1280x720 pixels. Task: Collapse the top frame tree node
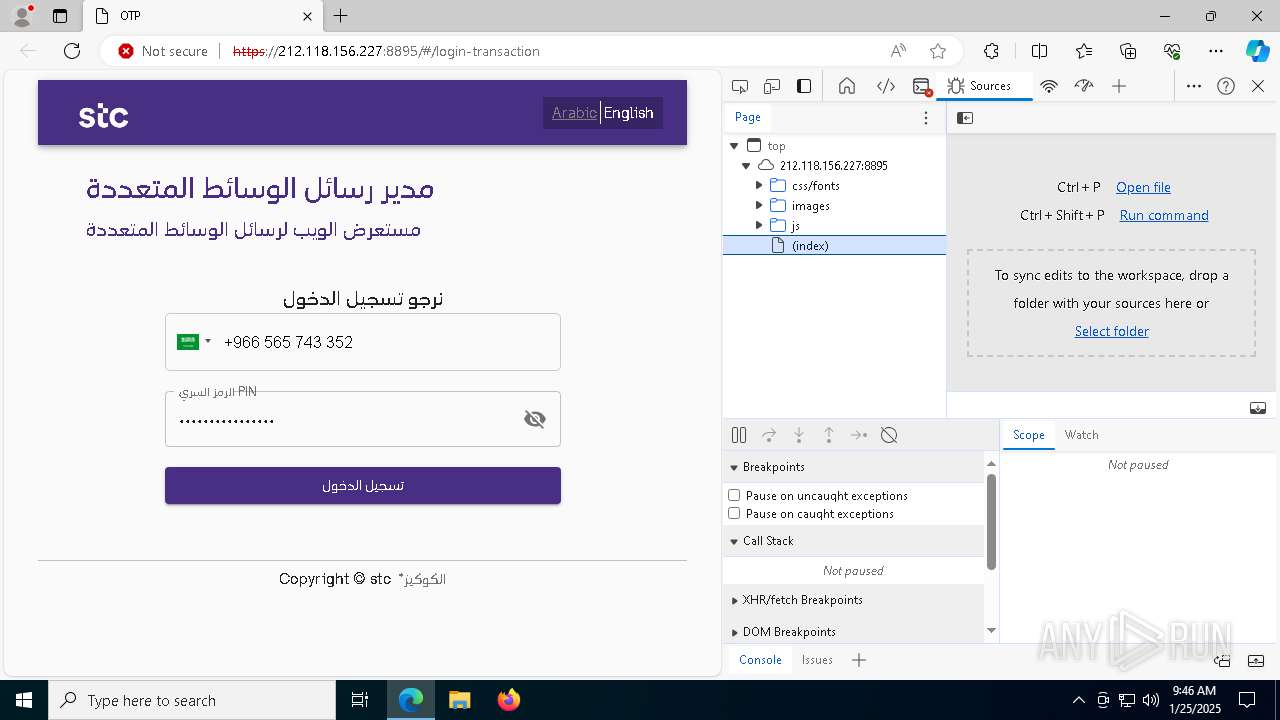[734, 146]
